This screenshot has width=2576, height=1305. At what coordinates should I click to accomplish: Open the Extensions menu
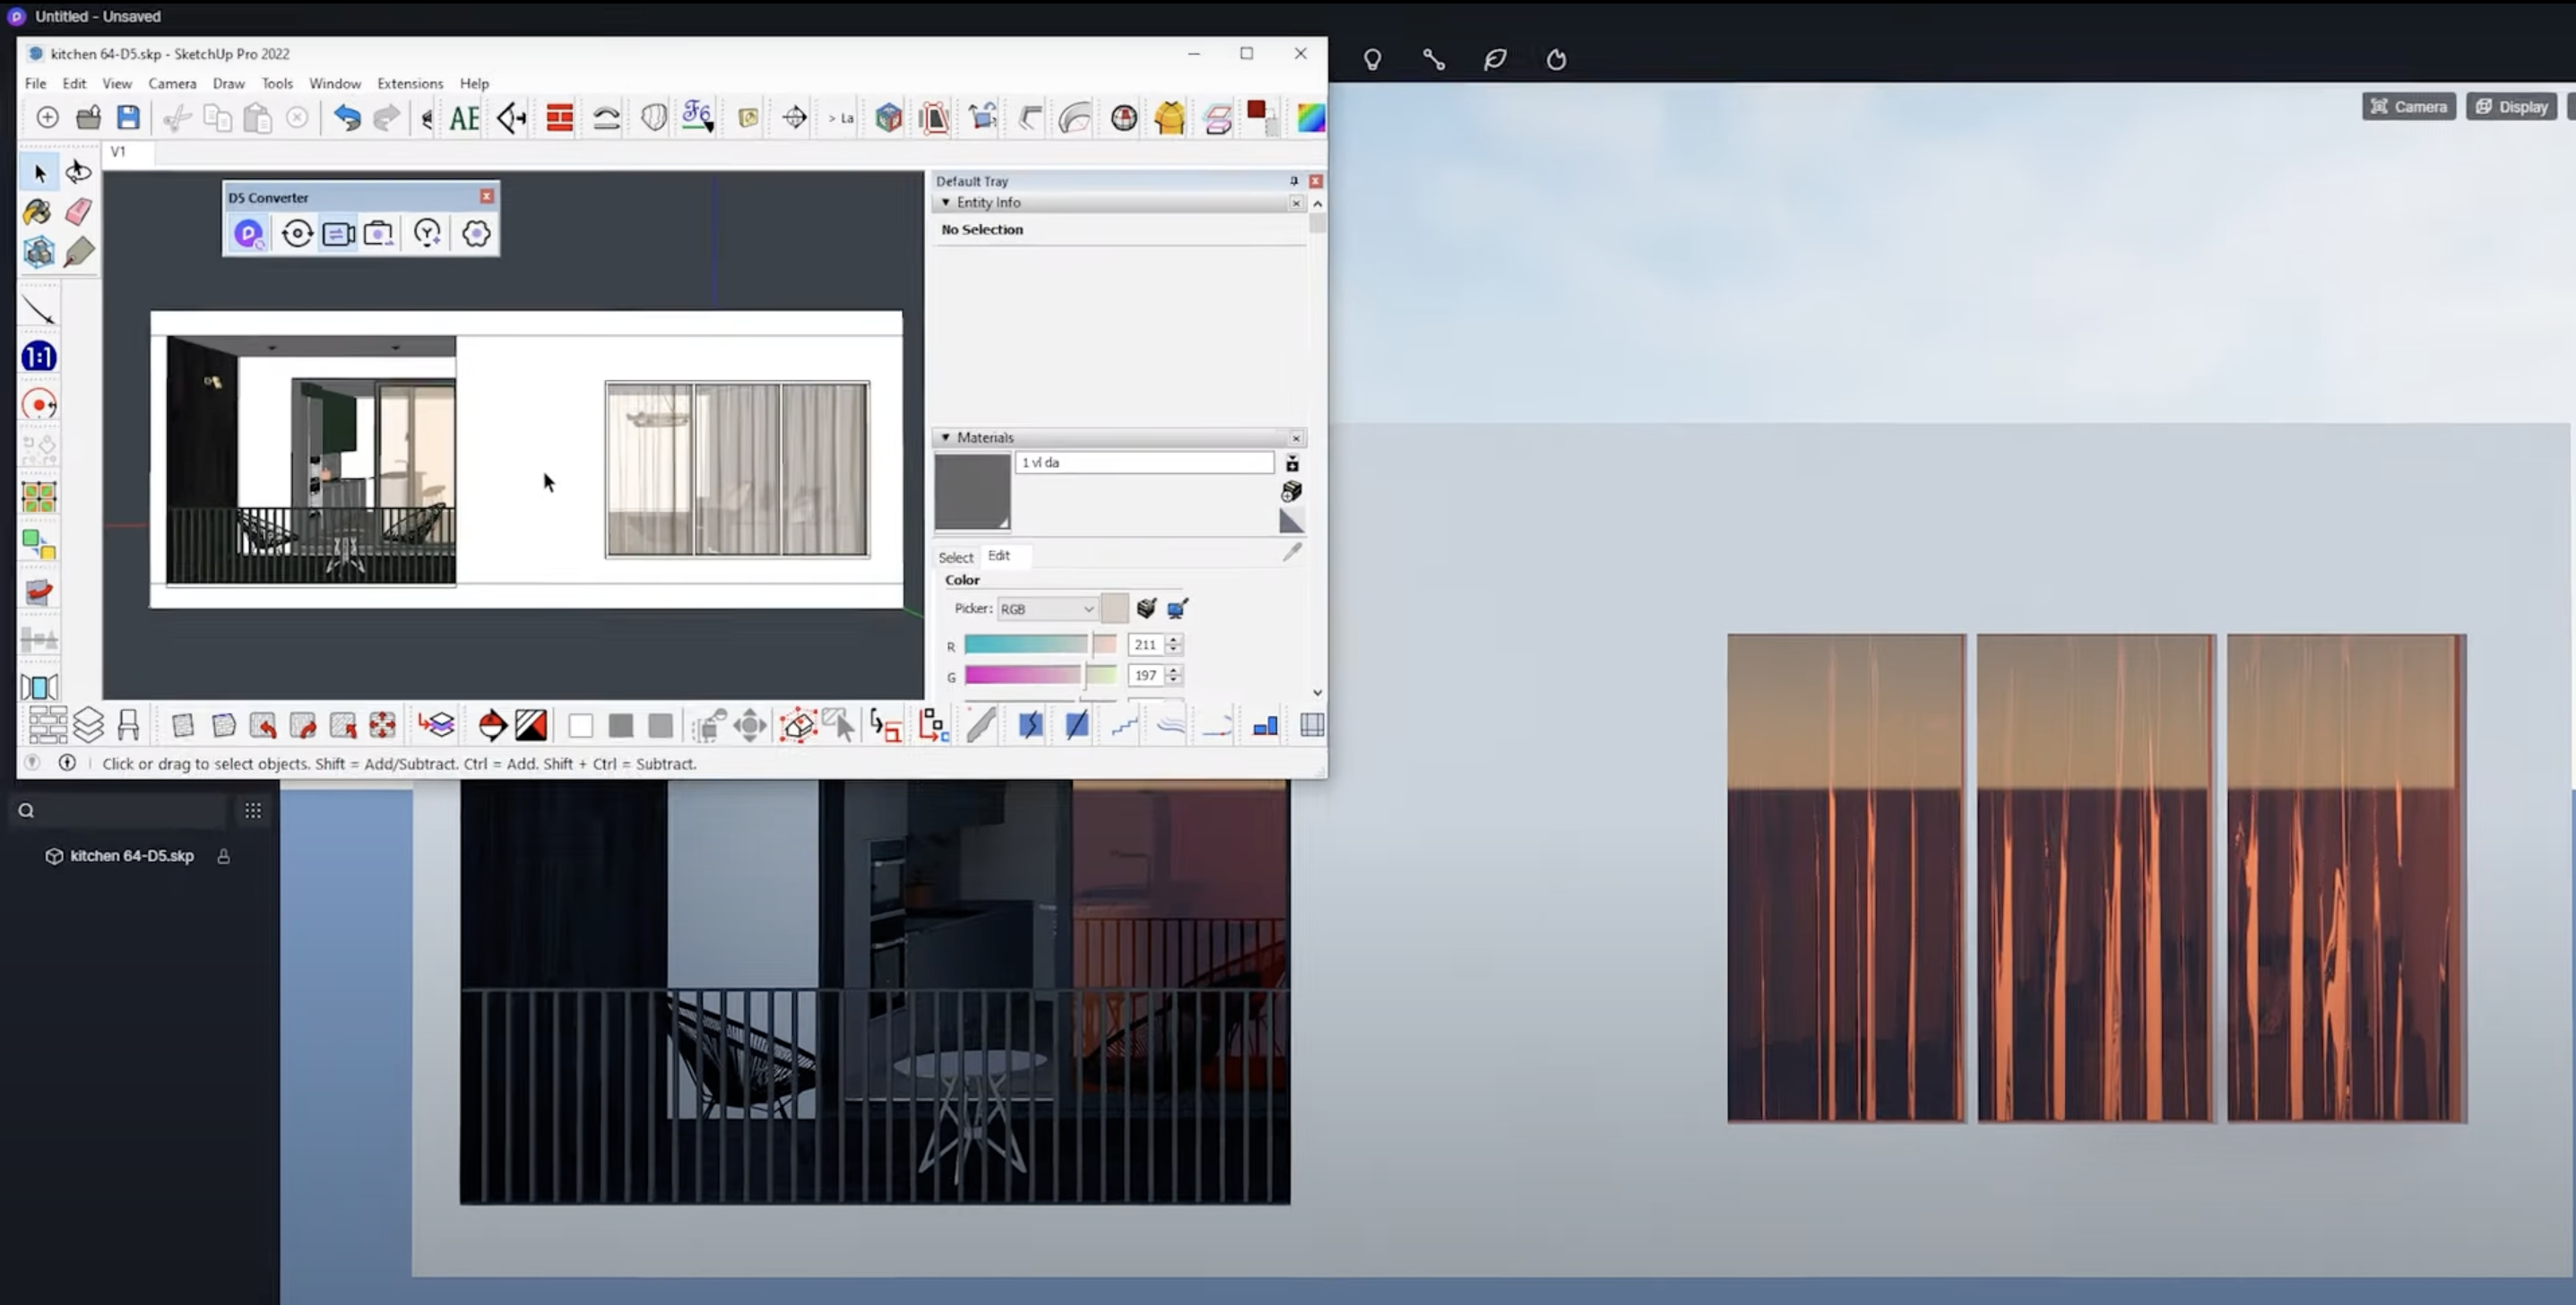(x=410, y=83)
